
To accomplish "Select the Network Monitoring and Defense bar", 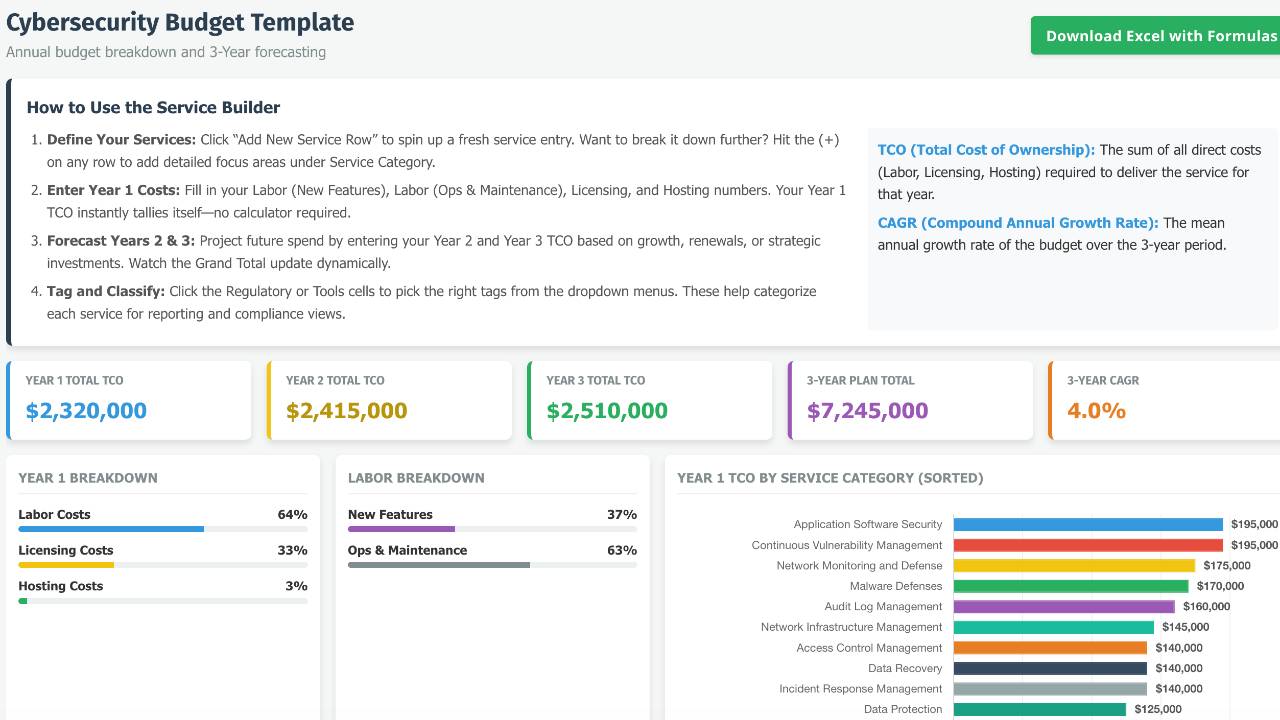I will (x=1074, y=566).
